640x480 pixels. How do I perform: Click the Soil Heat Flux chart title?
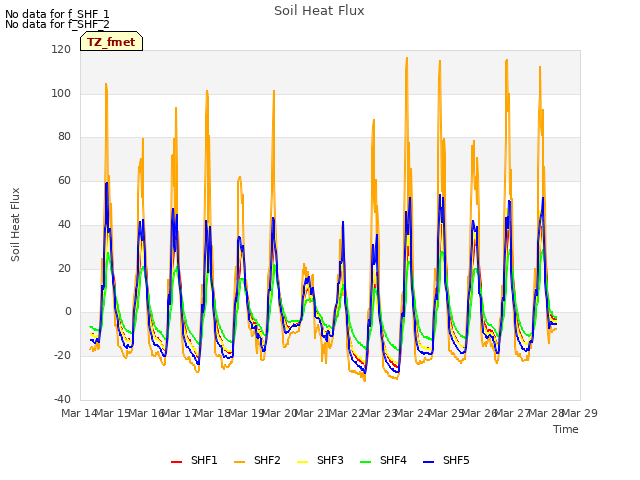[x=319, y=11]
